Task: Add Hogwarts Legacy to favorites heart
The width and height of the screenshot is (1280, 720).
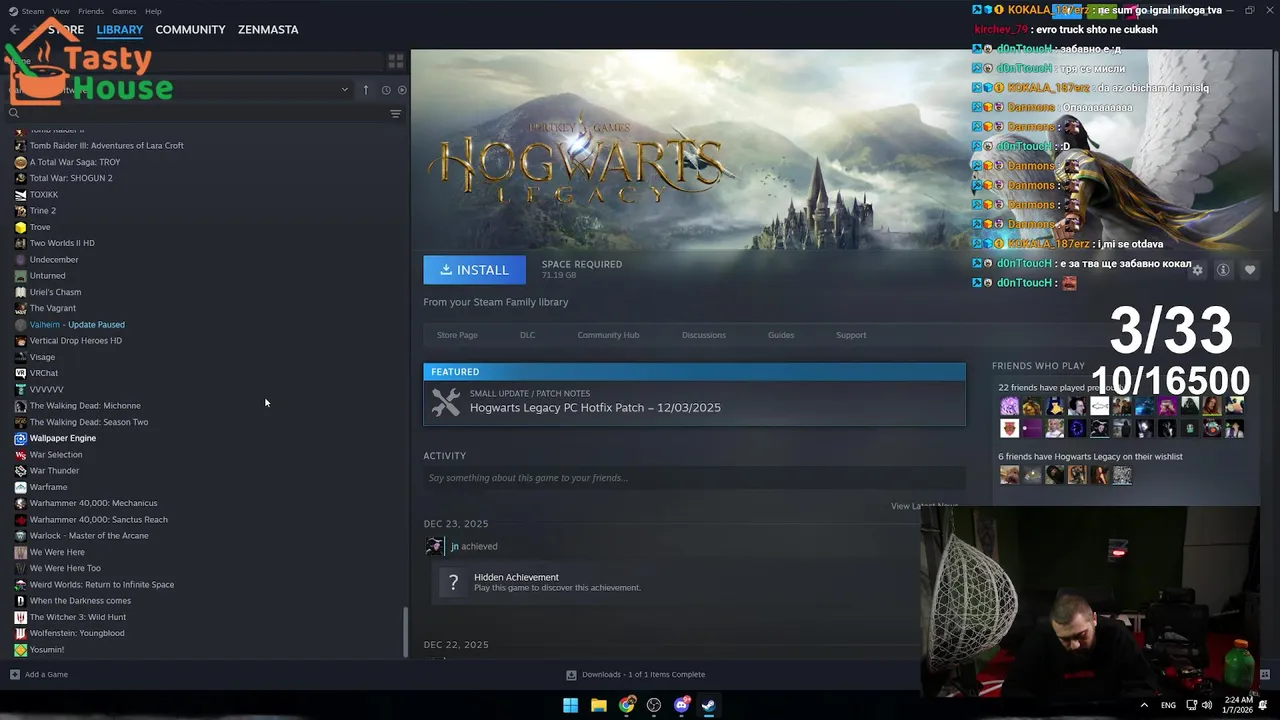Action: click(x=1250, y=270)
